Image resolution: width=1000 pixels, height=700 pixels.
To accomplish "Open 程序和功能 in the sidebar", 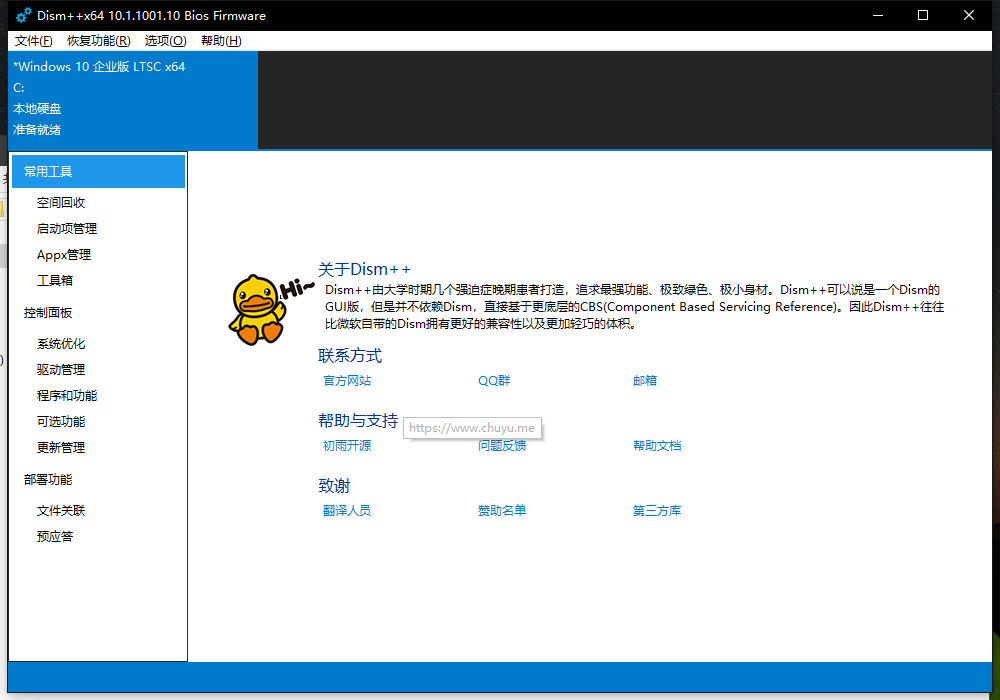I will tap(67, 396).
